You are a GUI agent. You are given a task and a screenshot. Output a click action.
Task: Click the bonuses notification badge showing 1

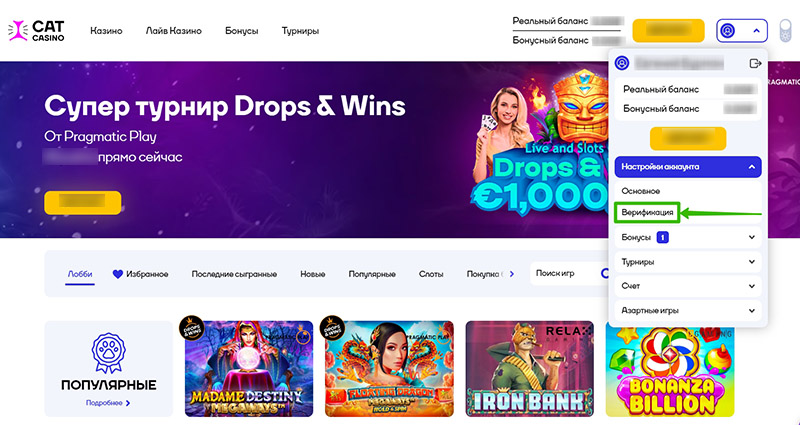point(662,237)
